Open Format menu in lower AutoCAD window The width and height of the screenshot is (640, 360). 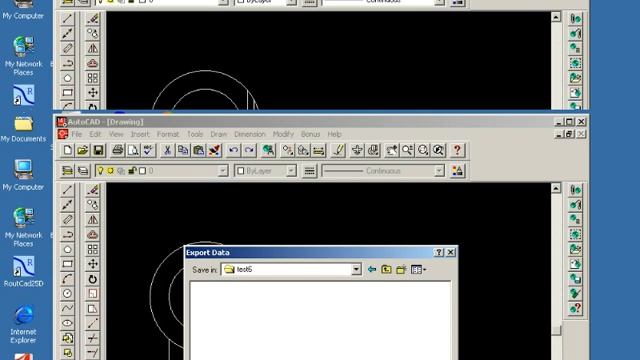168,134
